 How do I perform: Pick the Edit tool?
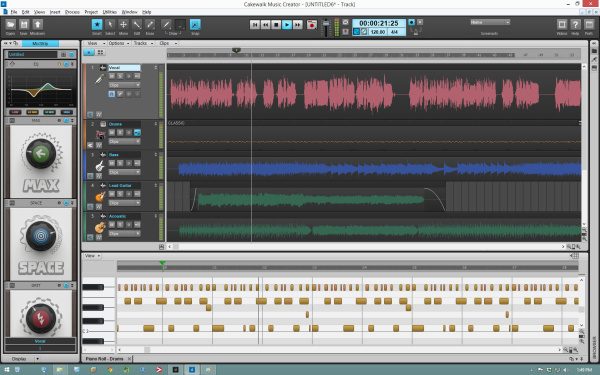pyautogui.click(x=137, y=24)
